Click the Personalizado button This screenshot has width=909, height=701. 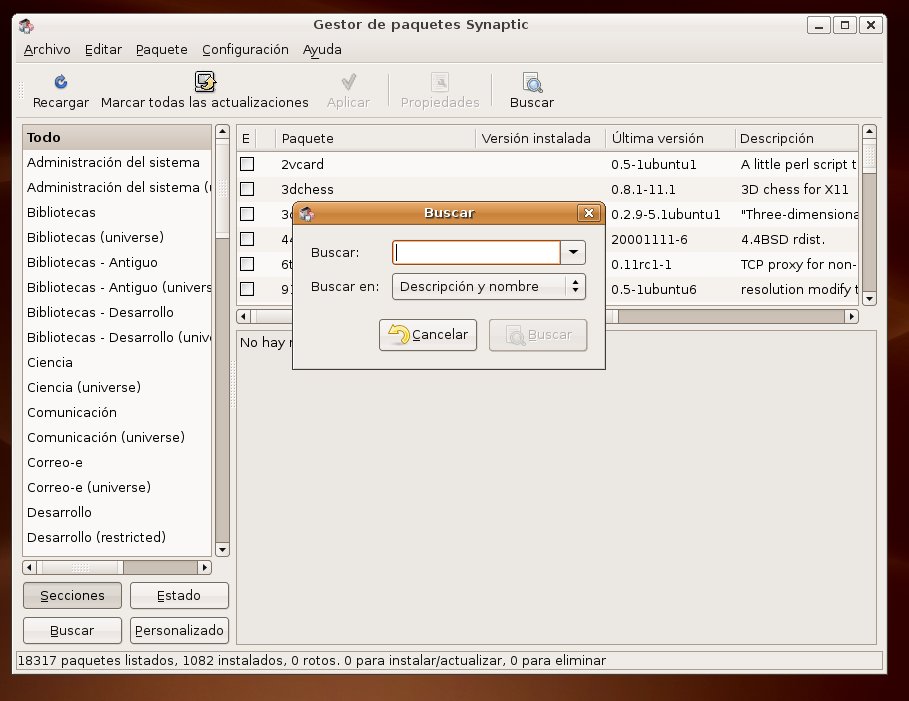[179, 630]
